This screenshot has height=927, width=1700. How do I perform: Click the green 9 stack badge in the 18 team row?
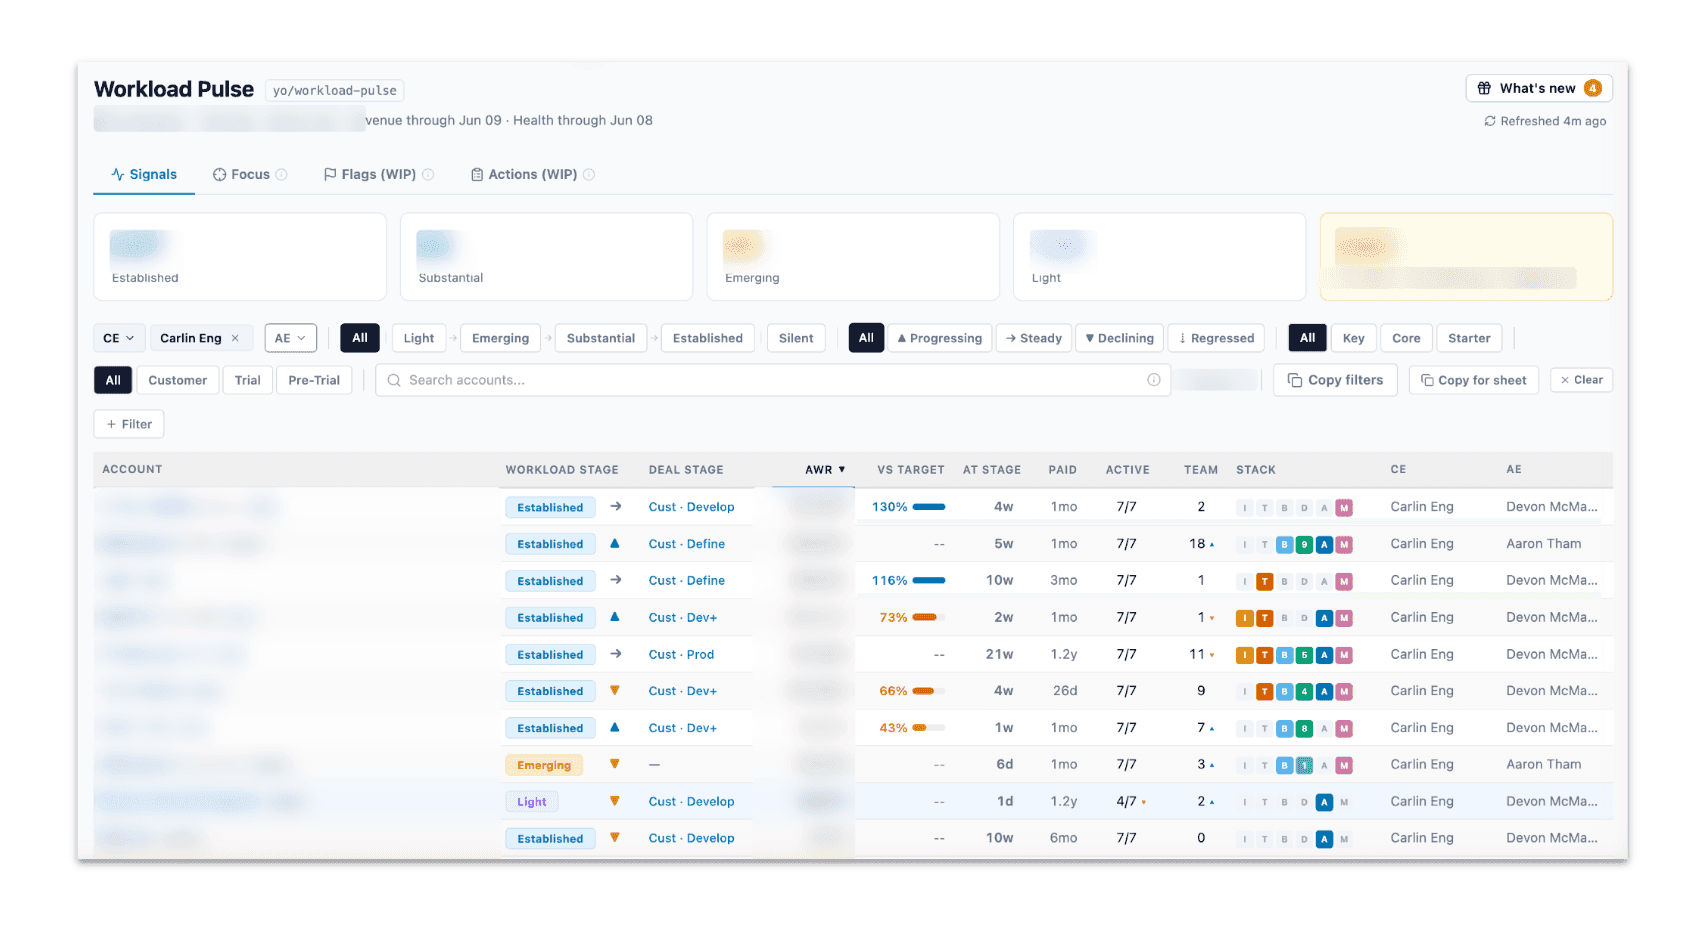tap(1304, 545)
